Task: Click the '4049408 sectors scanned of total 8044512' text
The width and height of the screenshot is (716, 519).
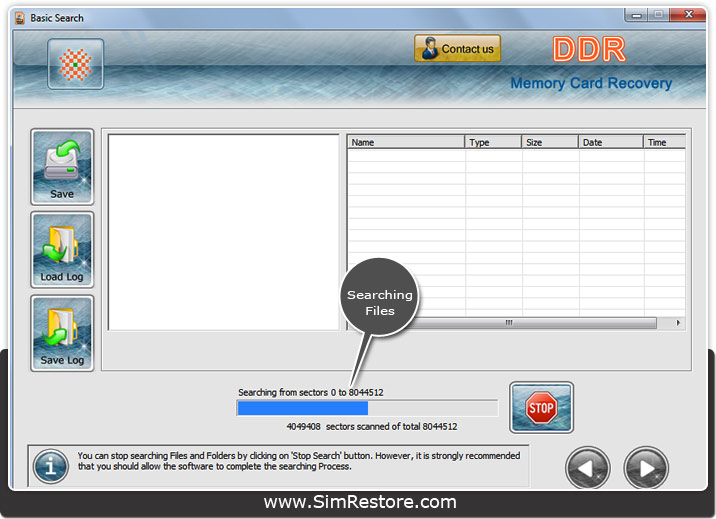Action: 372,426
